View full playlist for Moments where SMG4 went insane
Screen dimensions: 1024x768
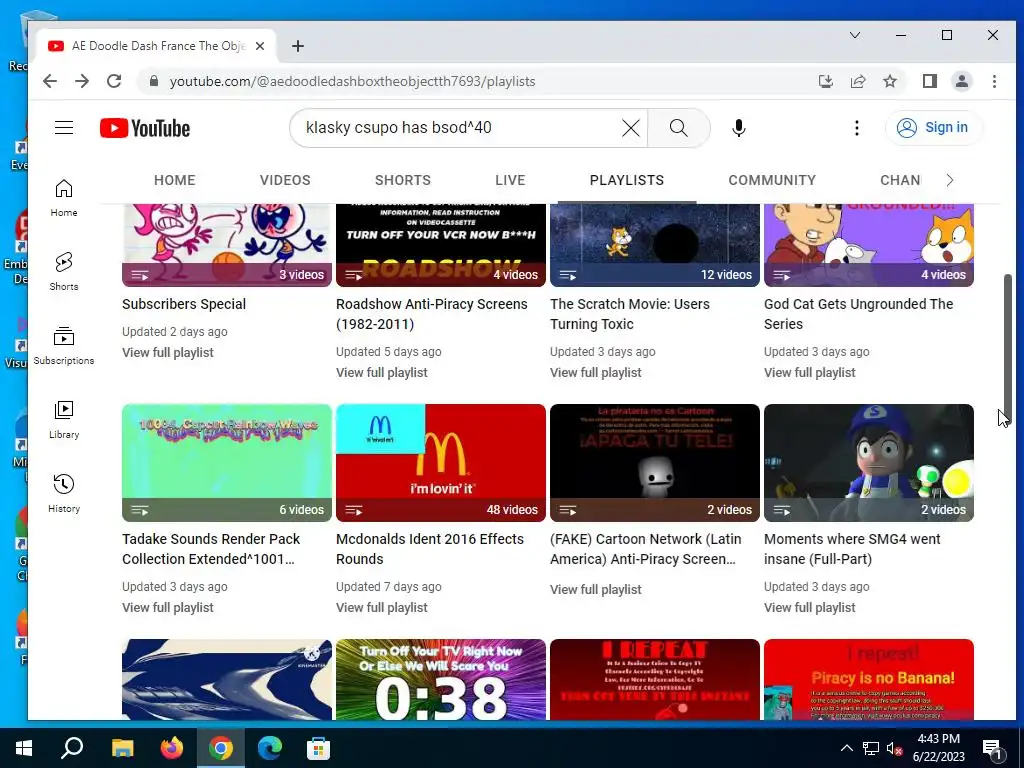810,608
